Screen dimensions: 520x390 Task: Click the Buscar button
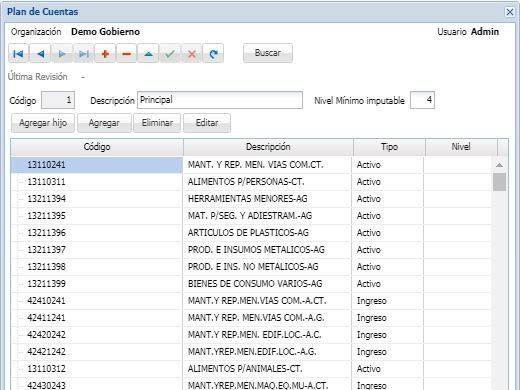[x=268, y=53]
